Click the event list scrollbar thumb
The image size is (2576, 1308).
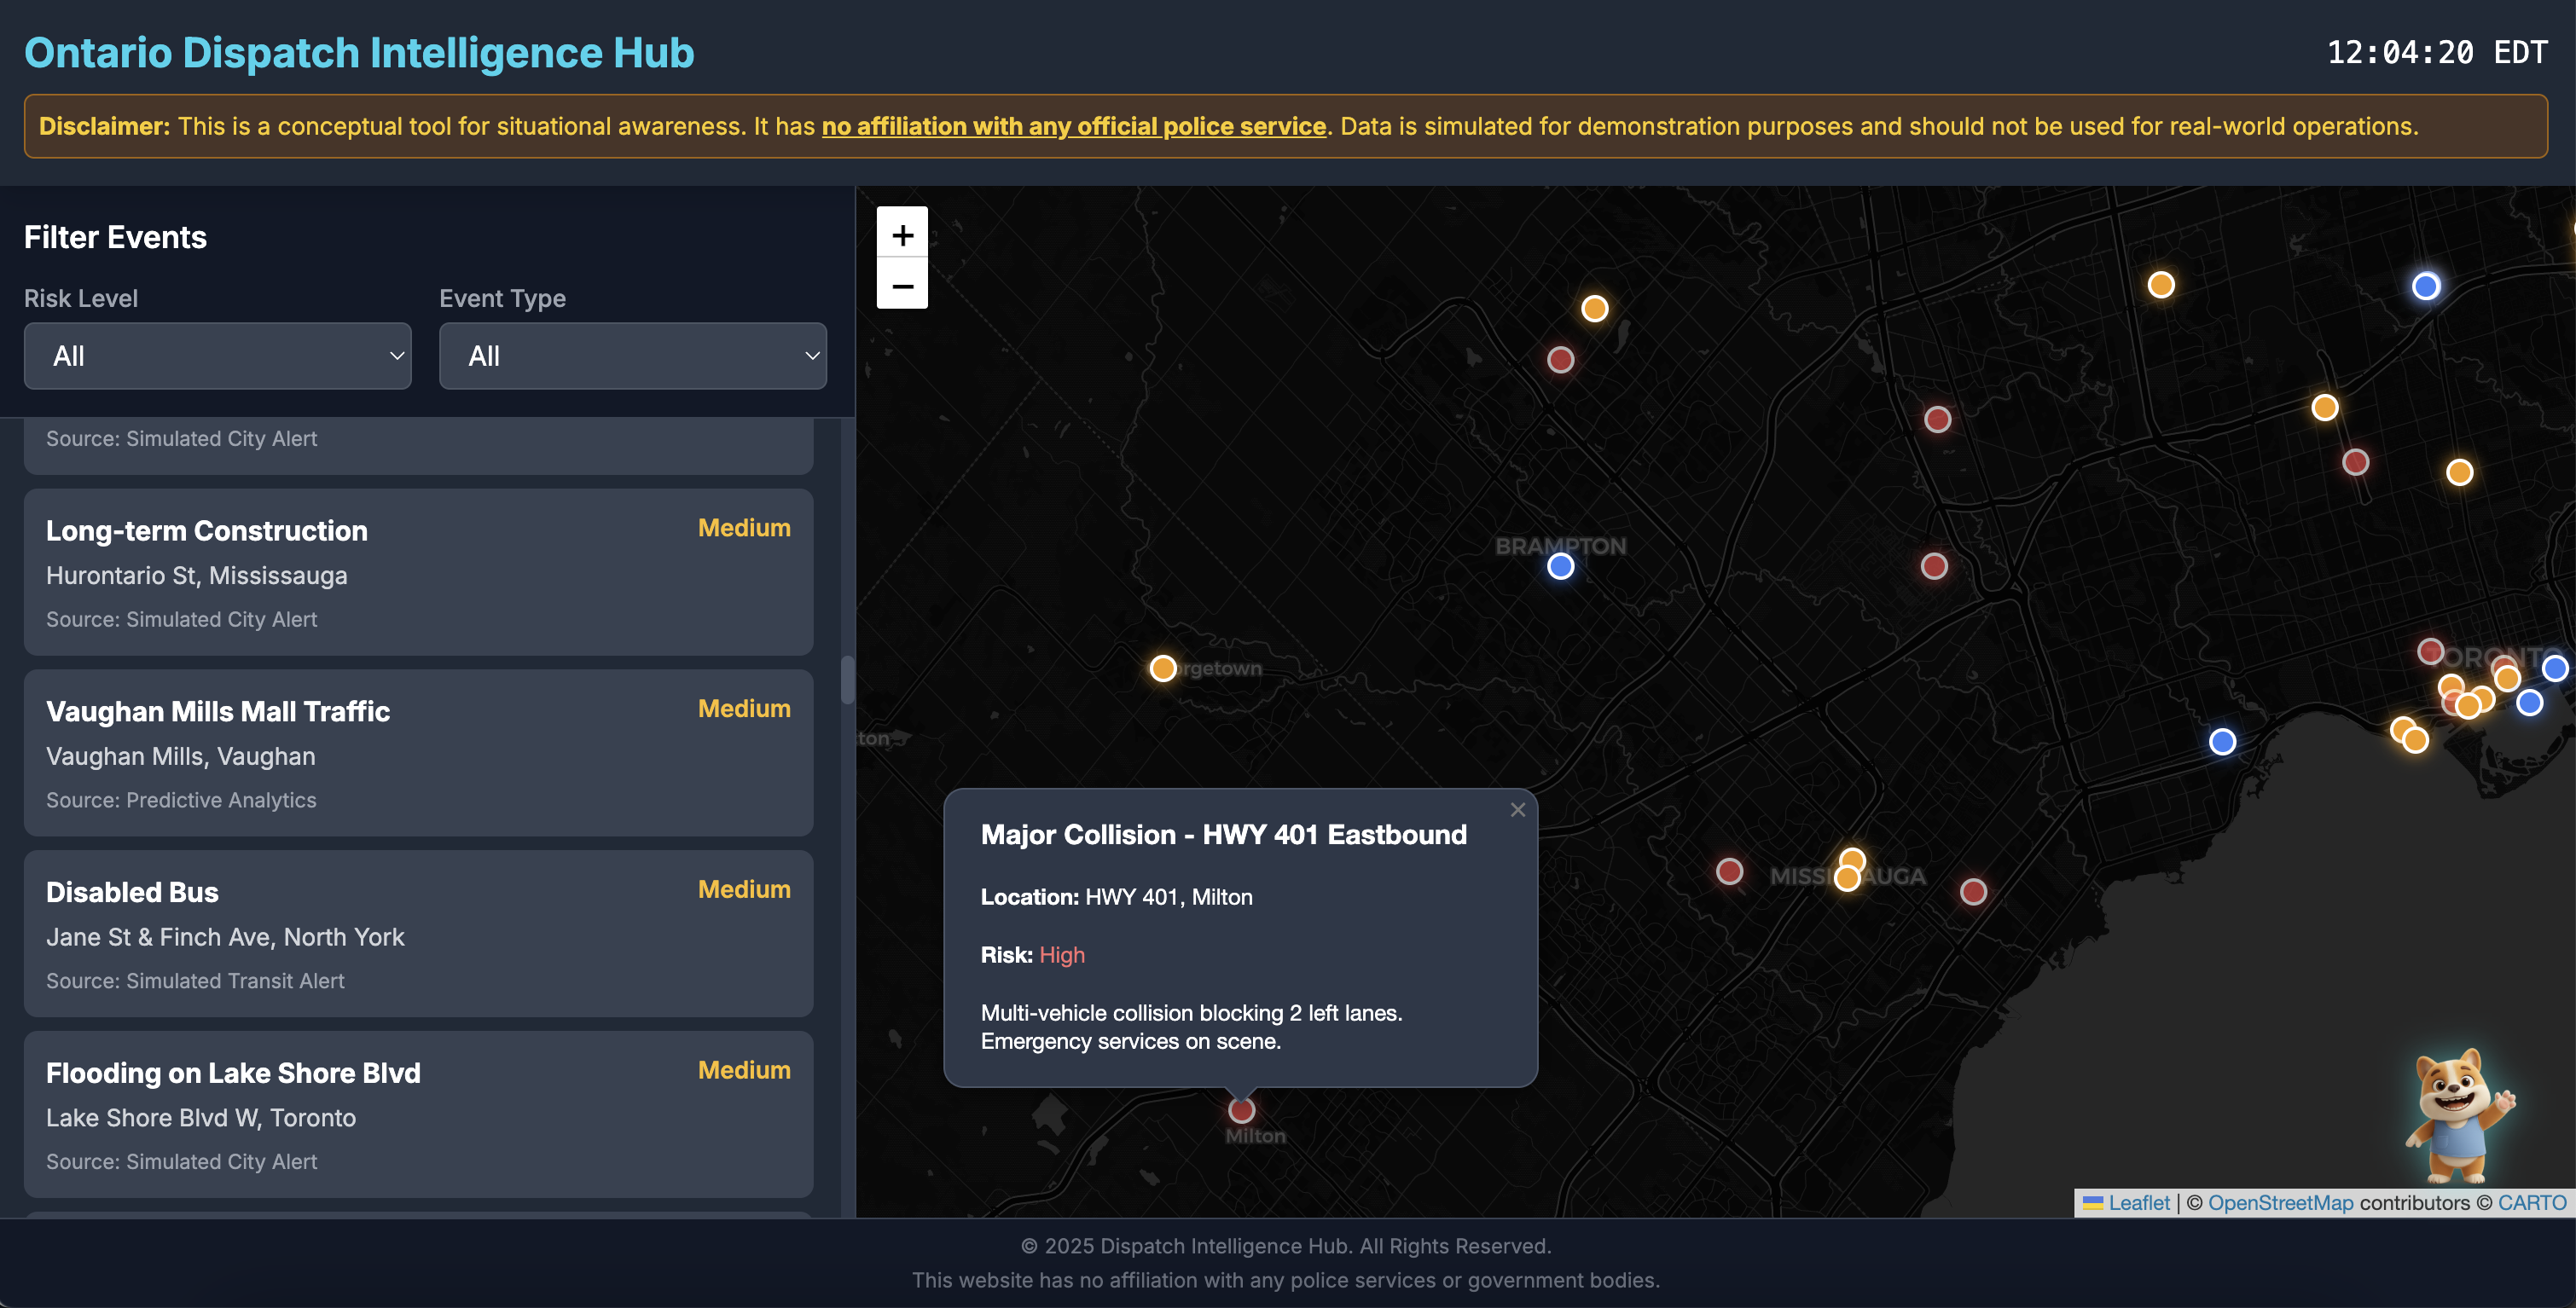click(847, 680)
